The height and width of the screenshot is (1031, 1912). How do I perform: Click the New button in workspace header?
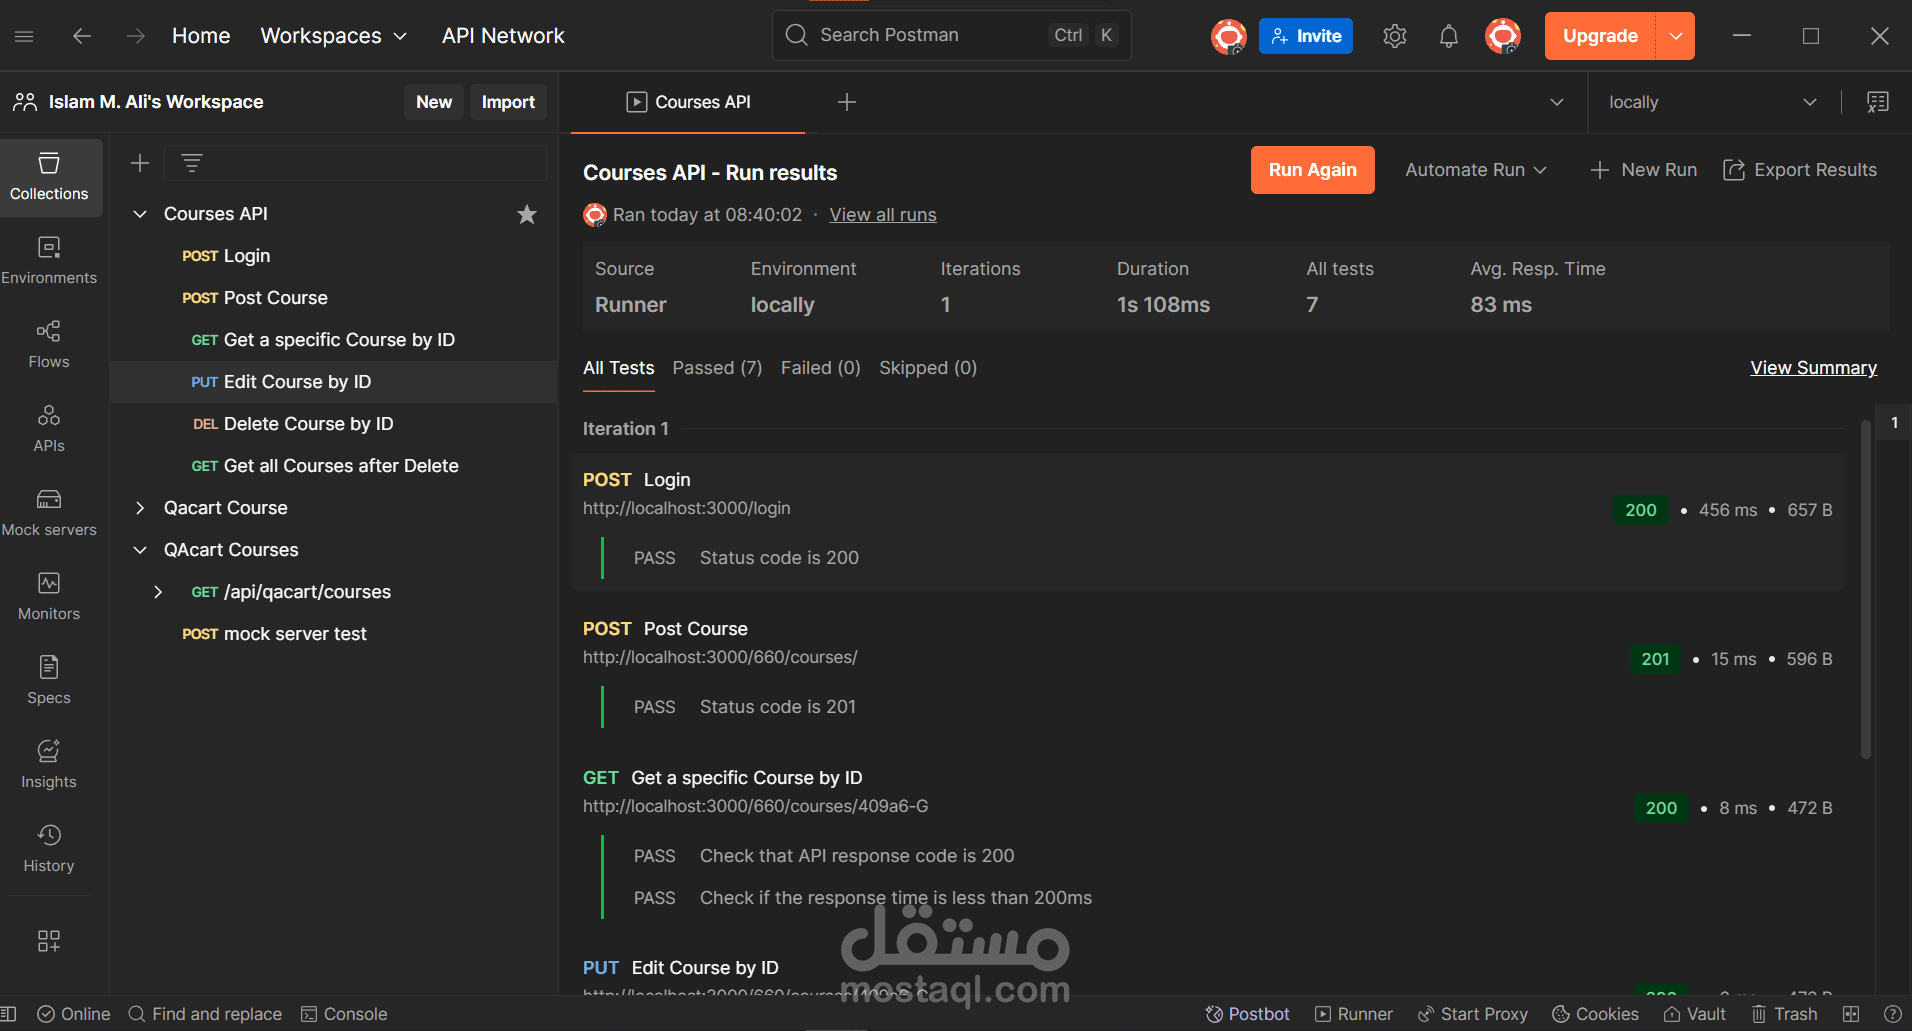pos(434,102)
